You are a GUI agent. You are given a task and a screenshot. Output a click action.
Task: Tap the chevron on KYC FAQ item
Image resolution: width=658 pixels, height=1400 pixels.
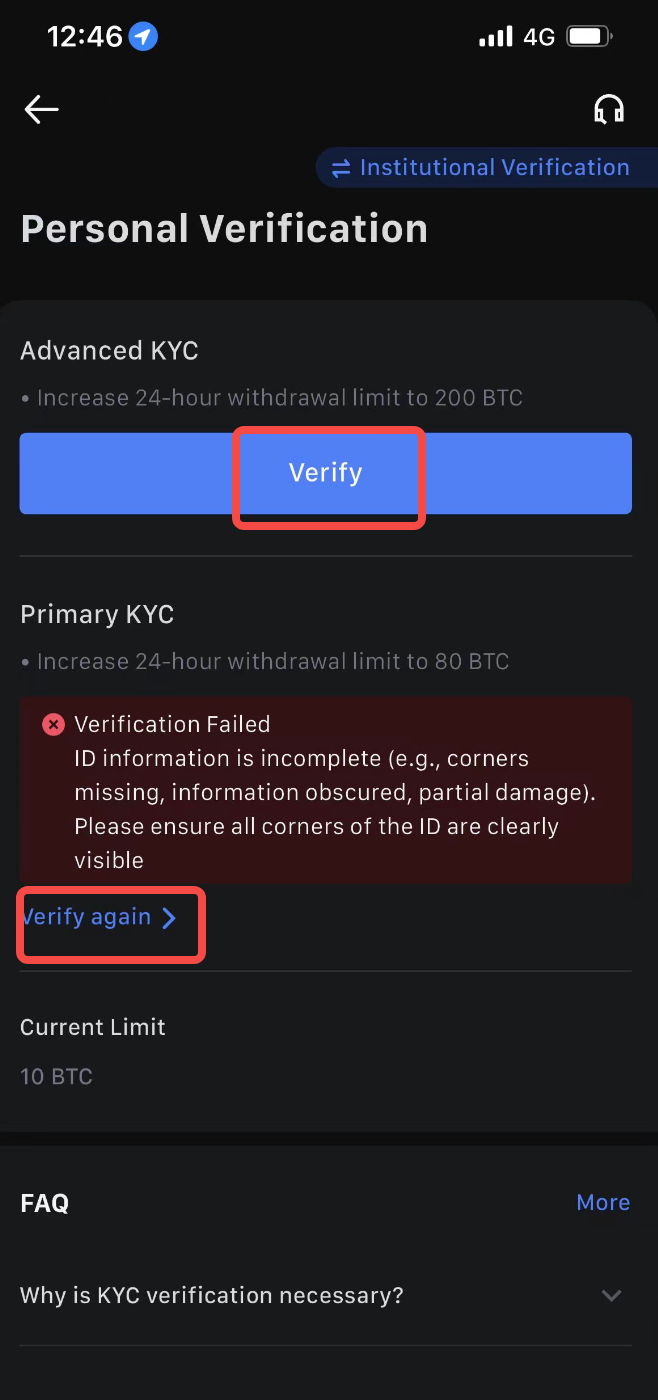coord(611,1296)
